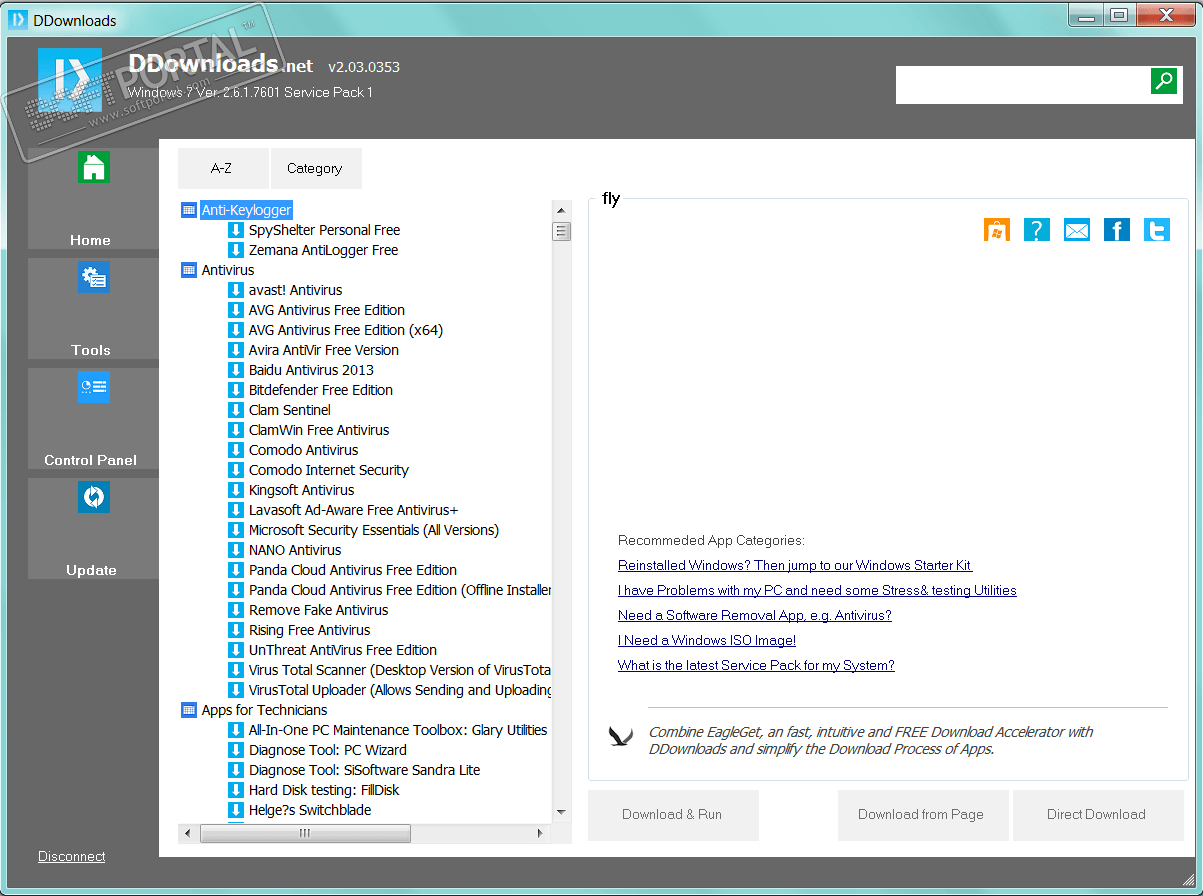Image resolution: width=1203 pixels, height=896 pixels.
Task: Collapse the Anti-Keylogger category node
Action: [x=189, y=210]
